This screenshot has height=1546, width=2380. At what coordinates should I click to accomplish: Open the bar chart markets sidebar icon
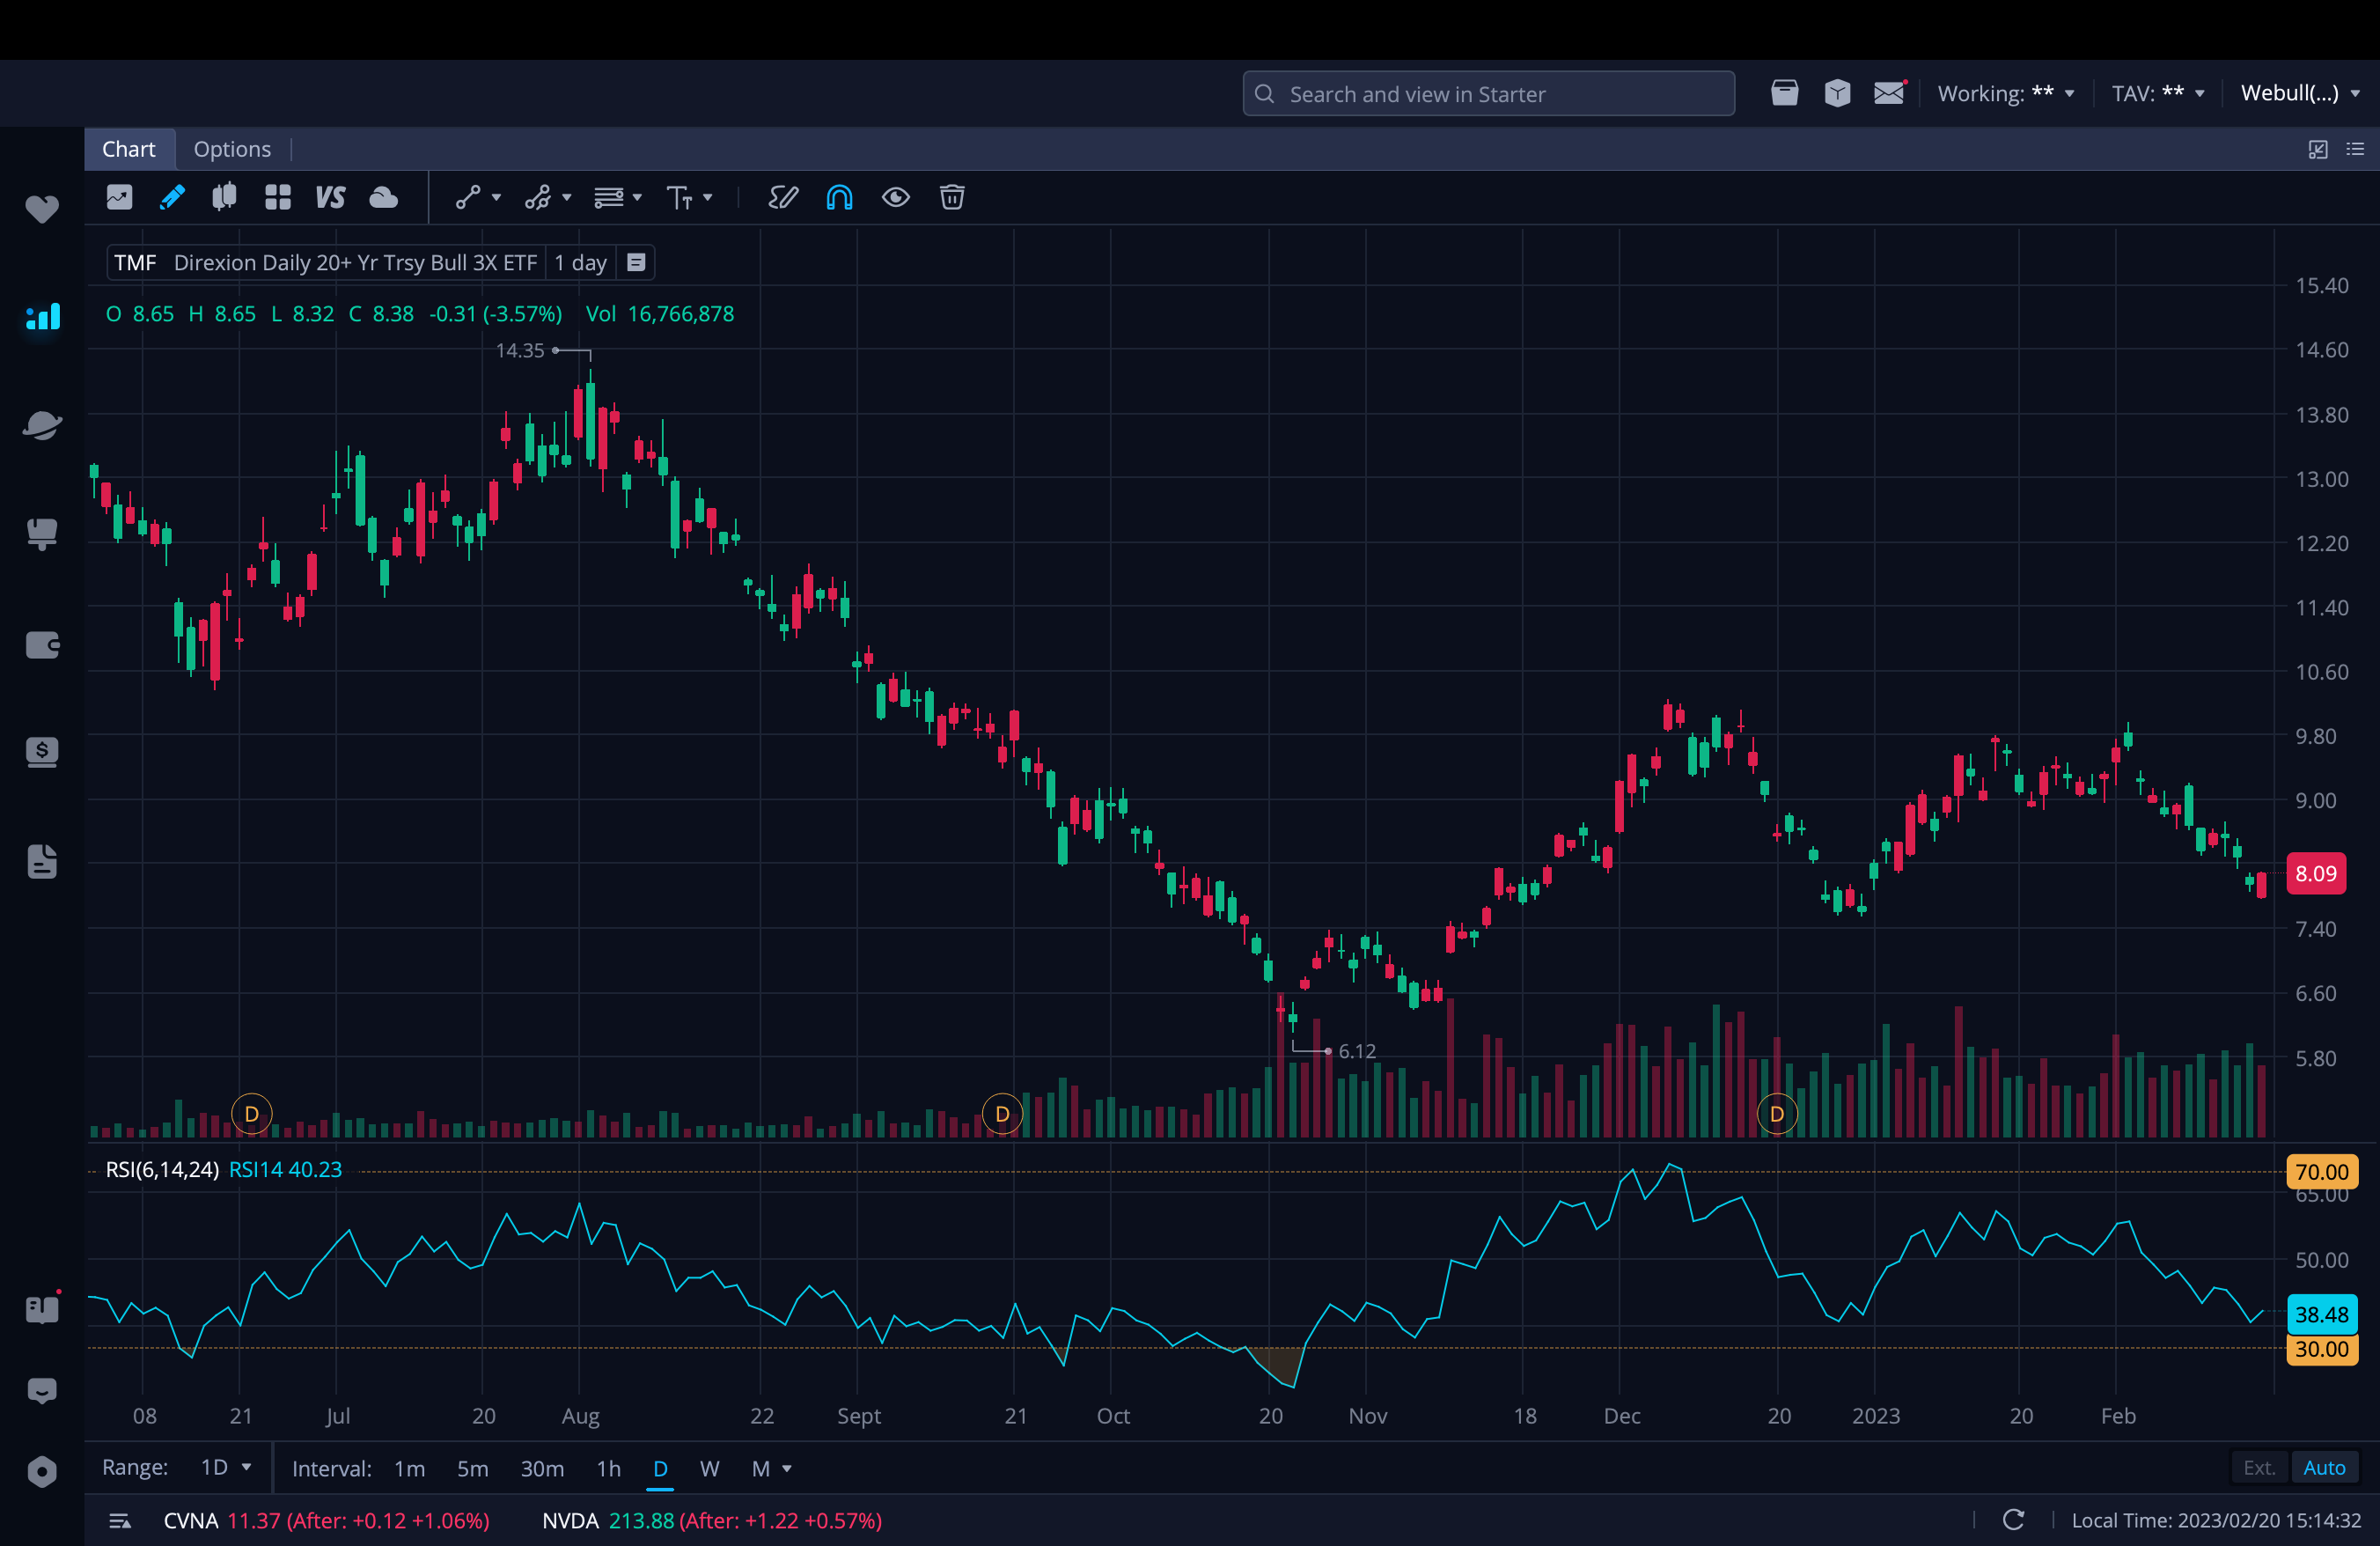tap(42, 317)
